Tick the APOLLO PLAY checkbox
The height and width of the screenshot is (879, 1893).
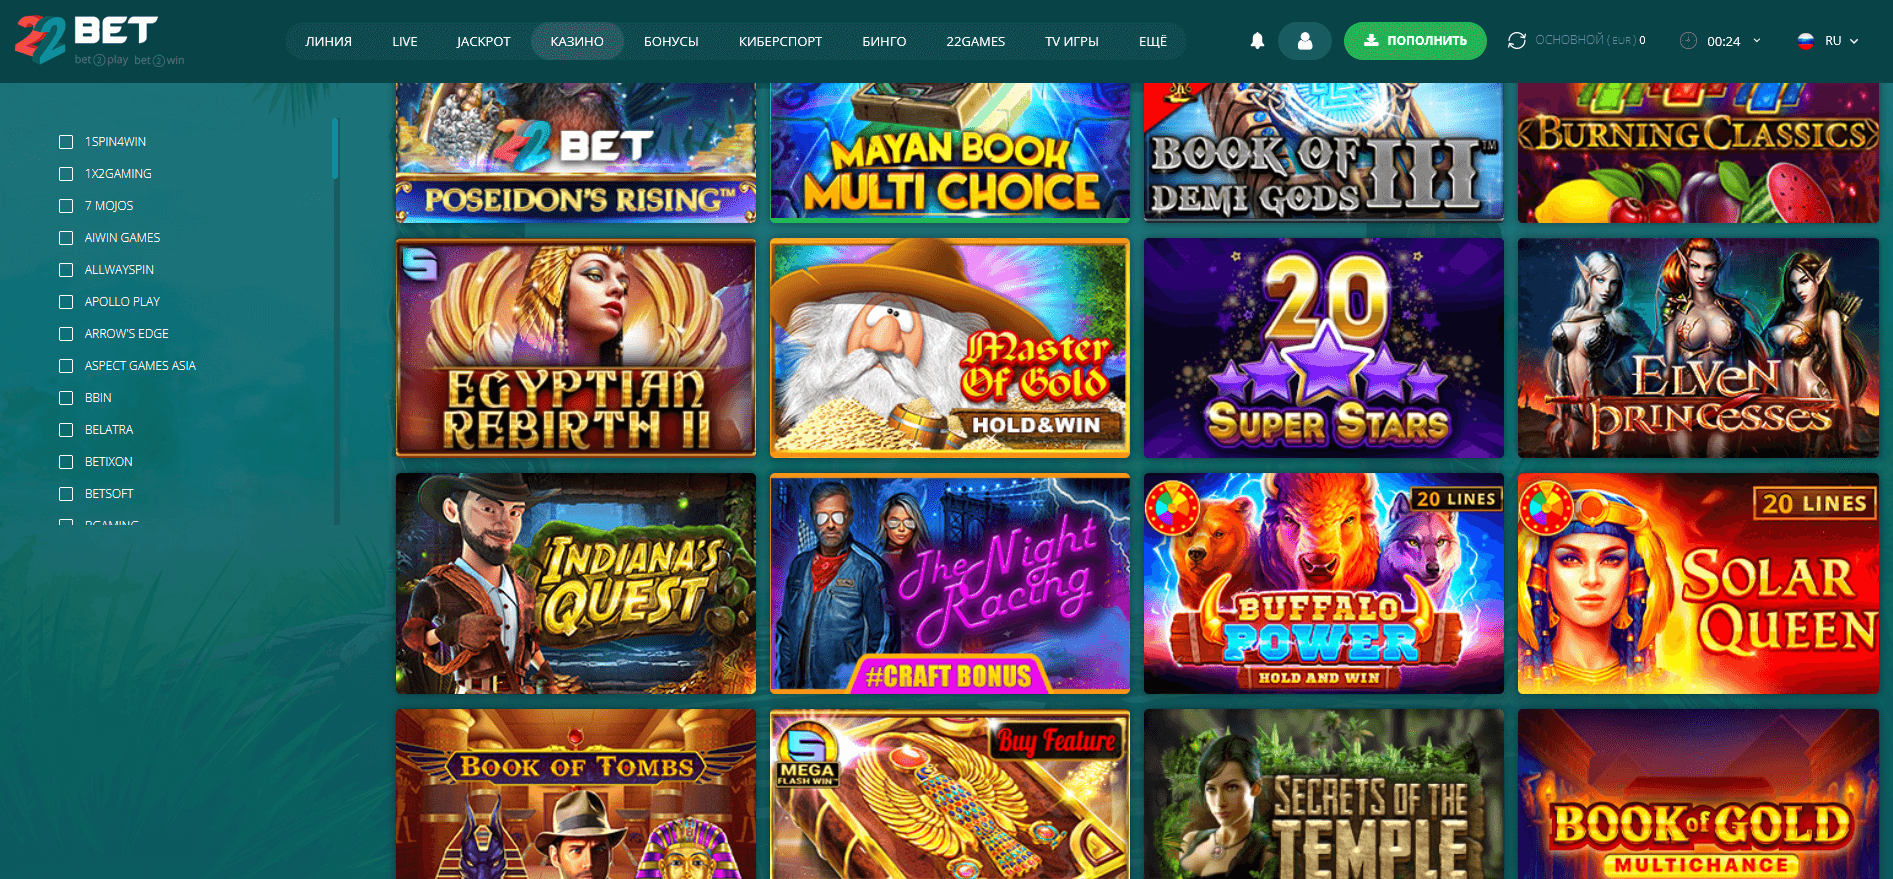66,302
